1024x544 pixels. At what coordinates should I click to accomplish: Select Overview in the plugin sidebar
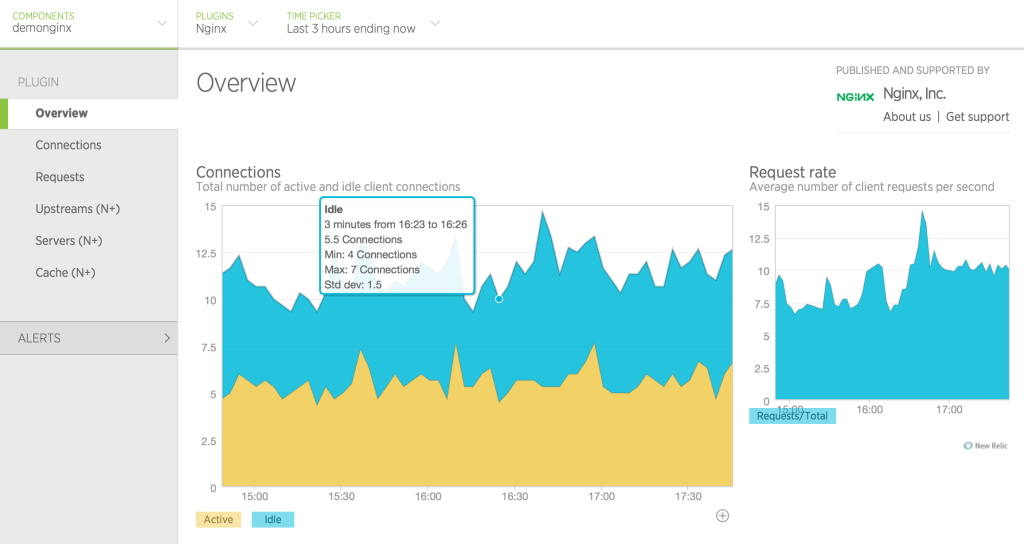click(x=62, y=113)
